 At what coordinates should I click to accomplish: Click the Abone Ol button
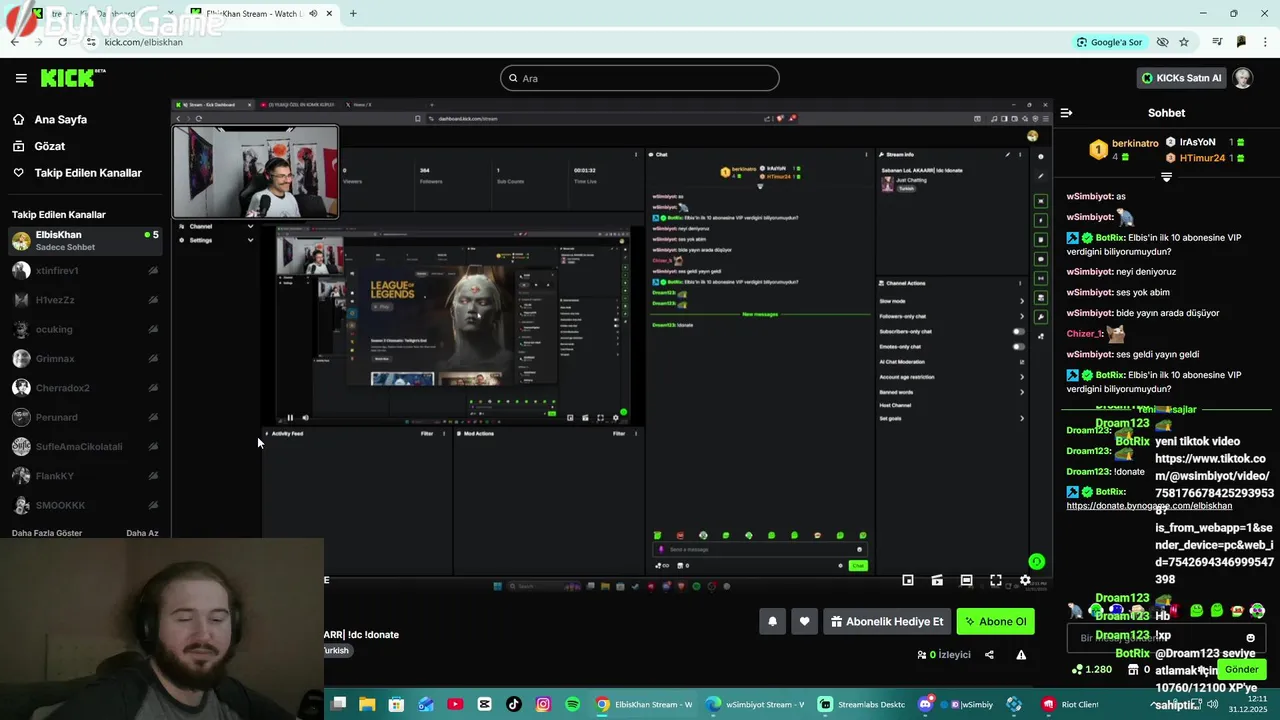click(x=995, y=621)
